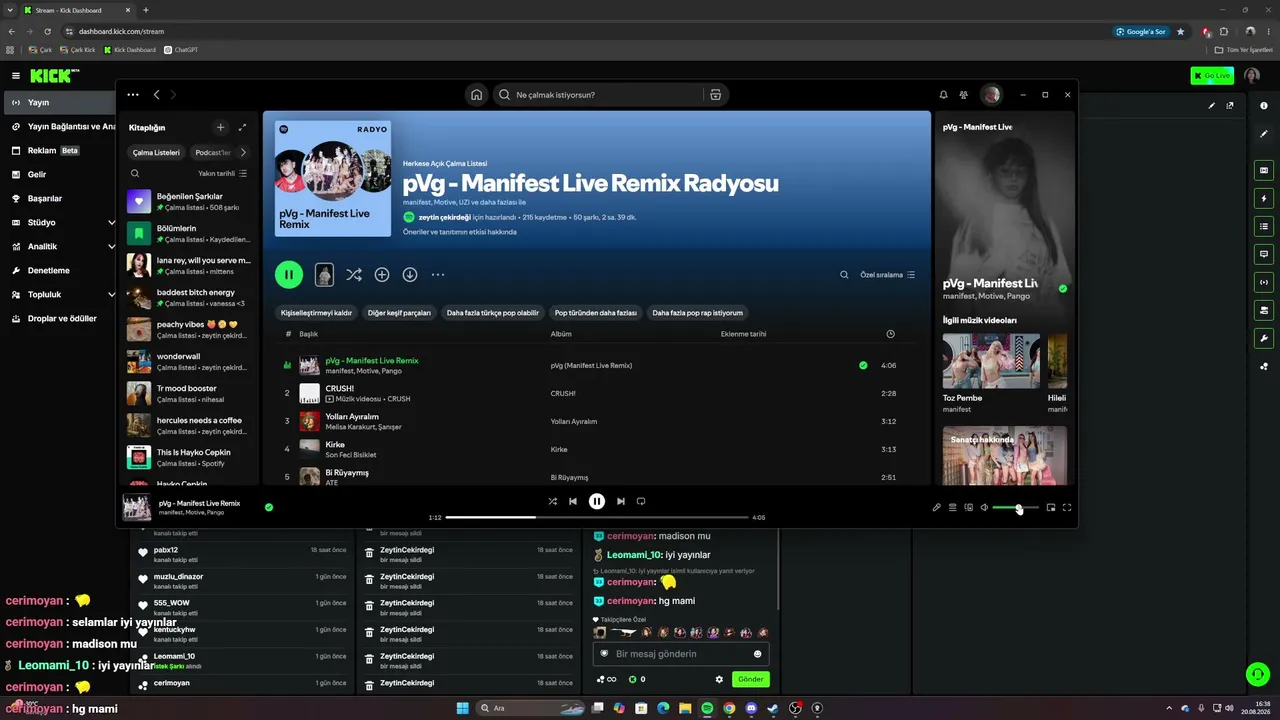Viewport: 1280px width, 720px height.
Task: Click the Go Live button
Action: point(1212,76)
